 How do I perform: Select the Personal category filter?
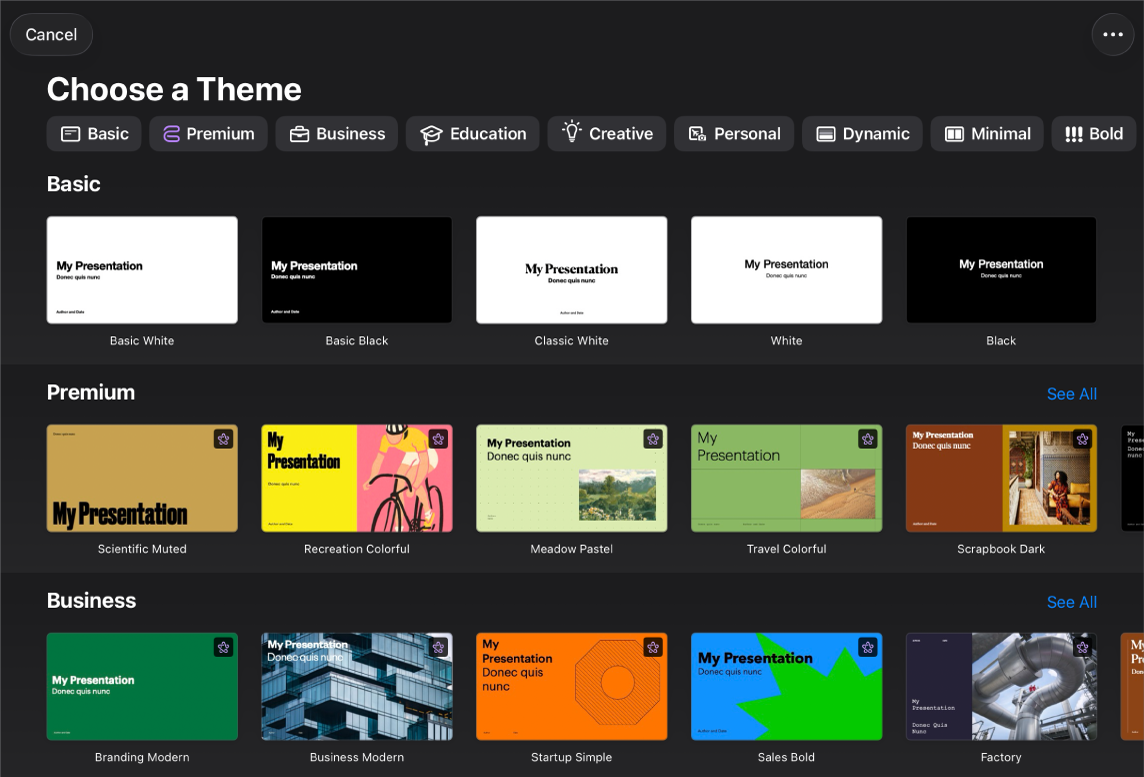(734, 133)
